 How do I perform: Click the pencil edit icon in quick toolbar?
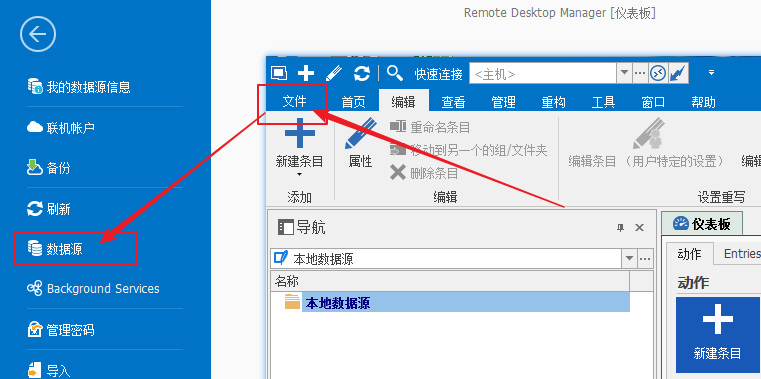point(334,73)
